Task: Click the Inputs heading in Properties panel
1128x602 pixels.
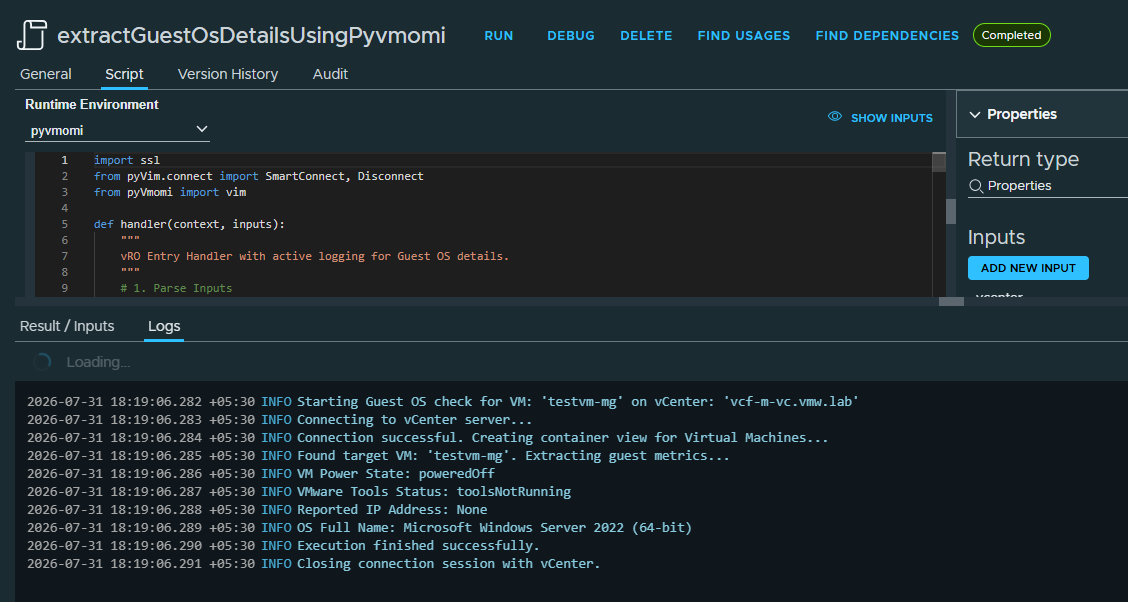Action: point(996,237)
